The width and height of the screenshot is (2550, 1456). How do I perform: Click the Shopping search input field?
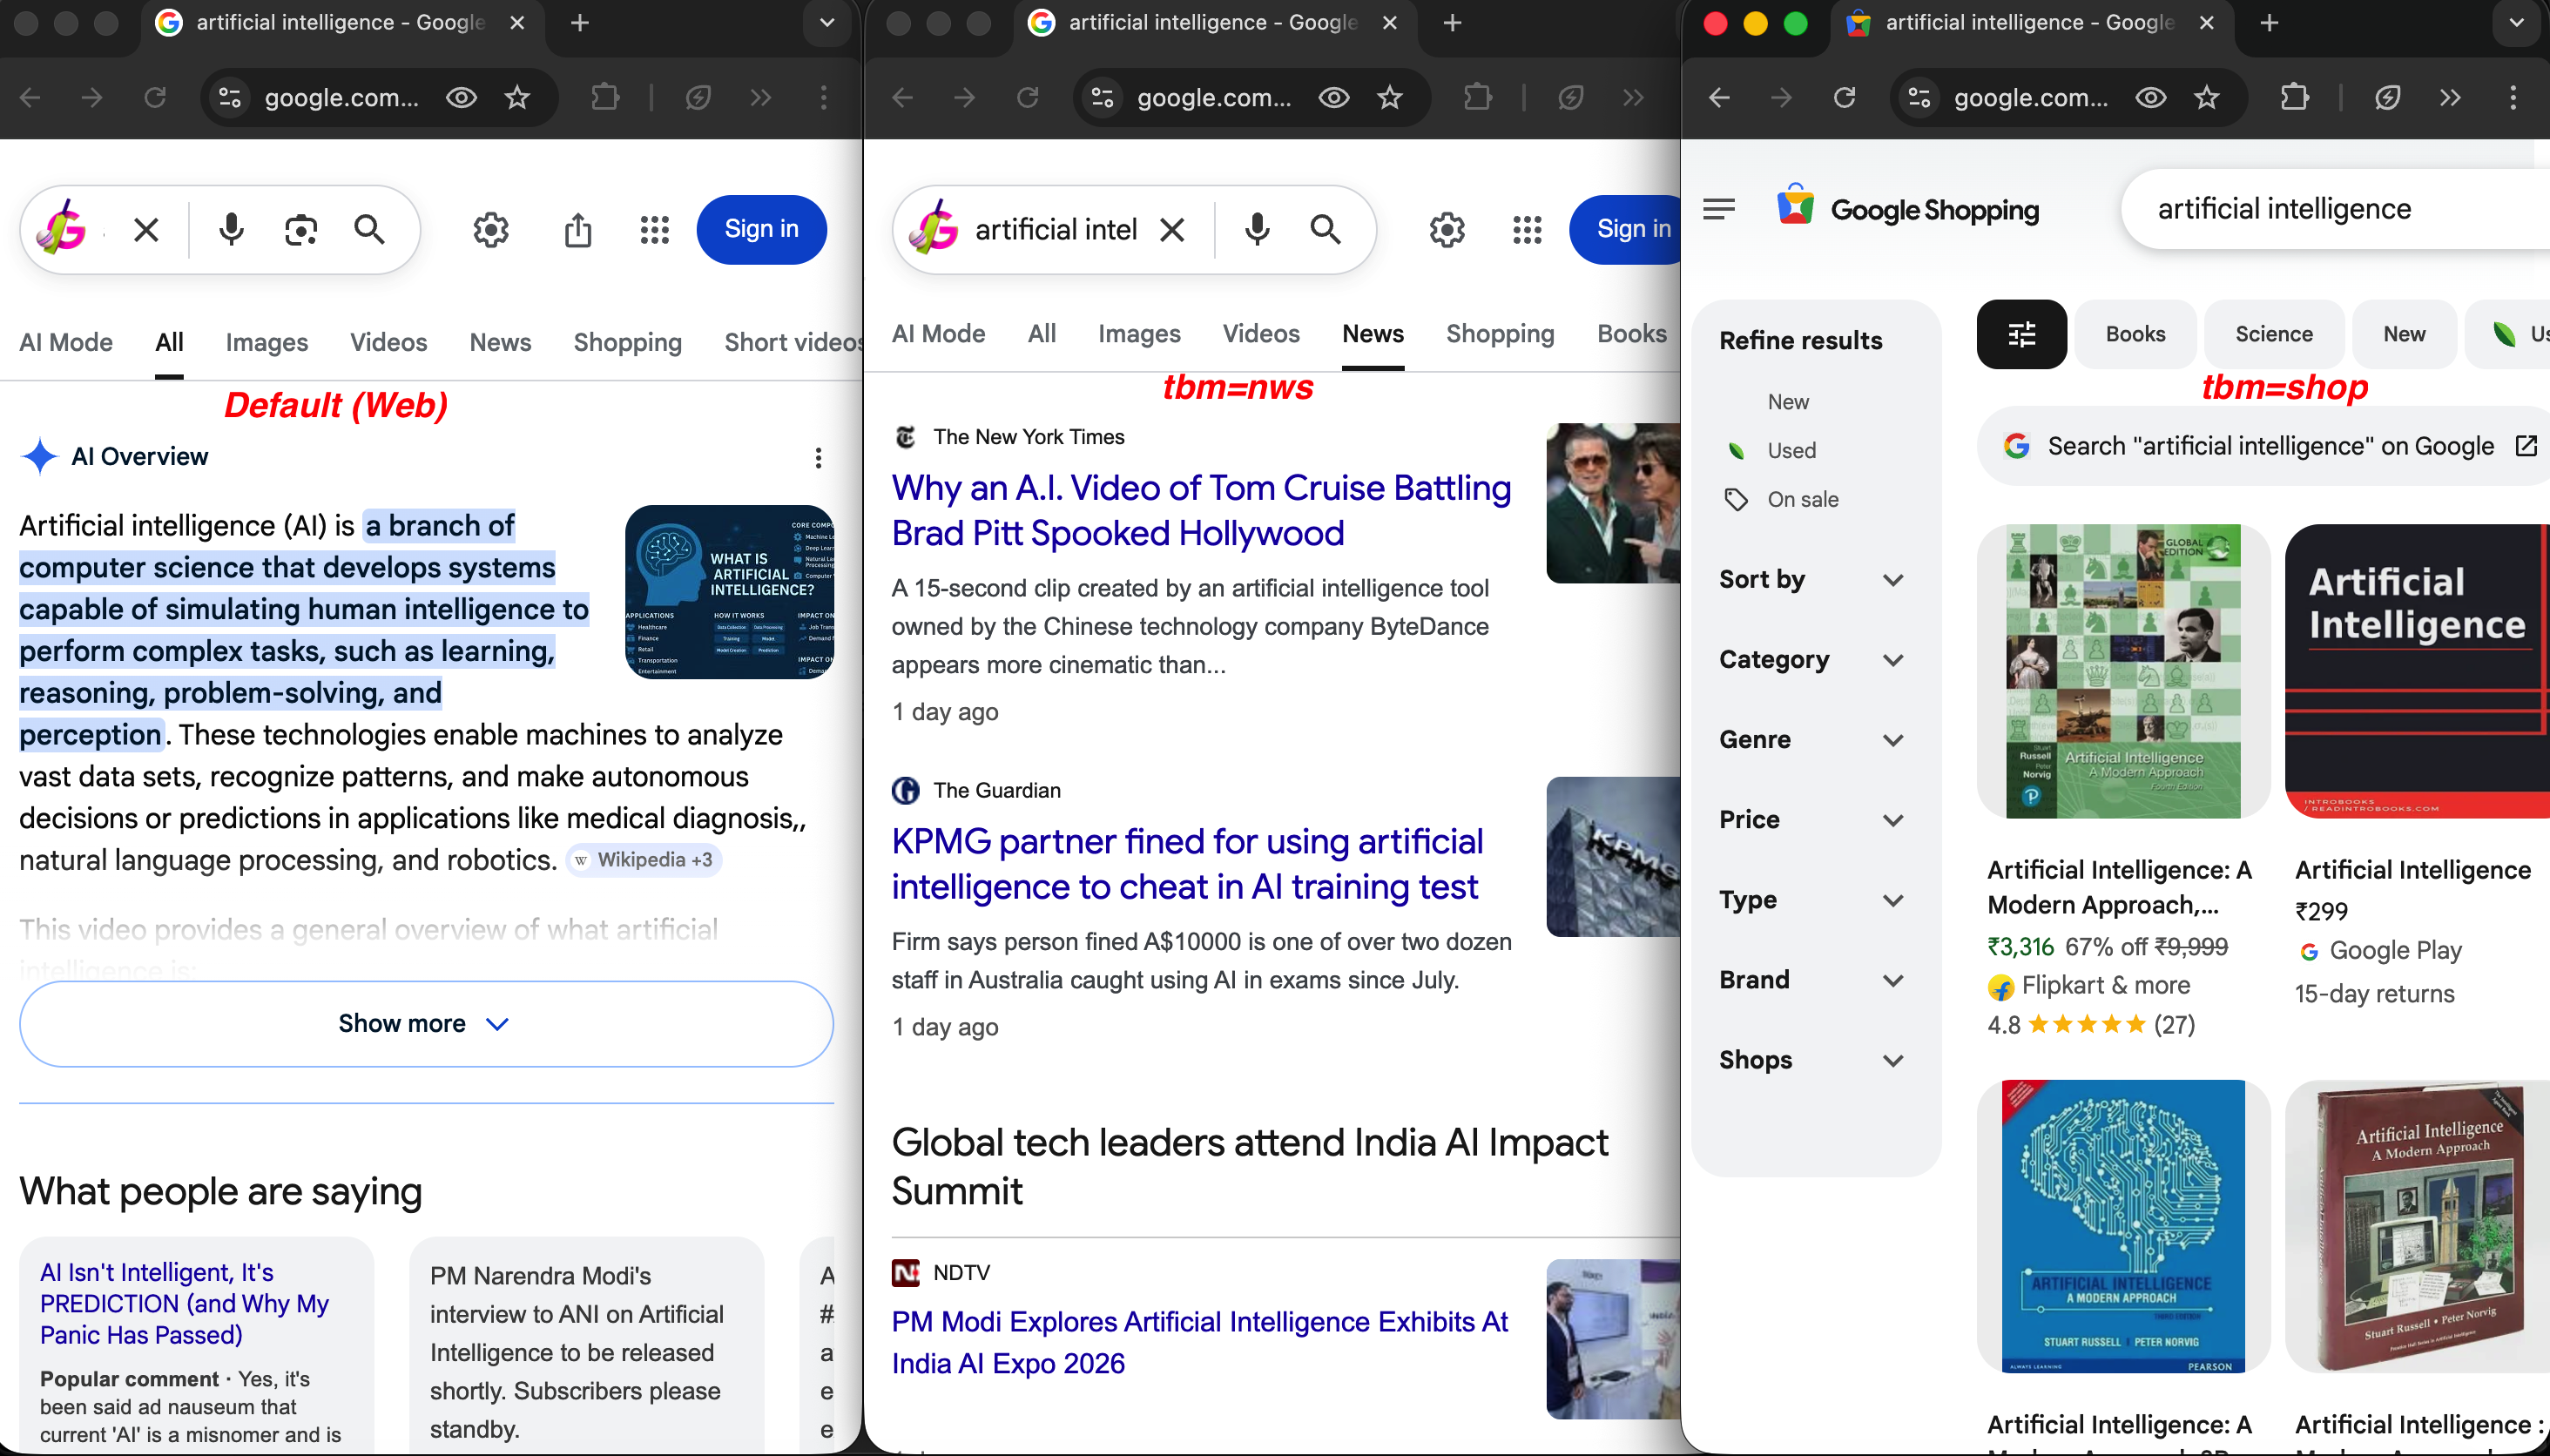[x=2300, y=209]
